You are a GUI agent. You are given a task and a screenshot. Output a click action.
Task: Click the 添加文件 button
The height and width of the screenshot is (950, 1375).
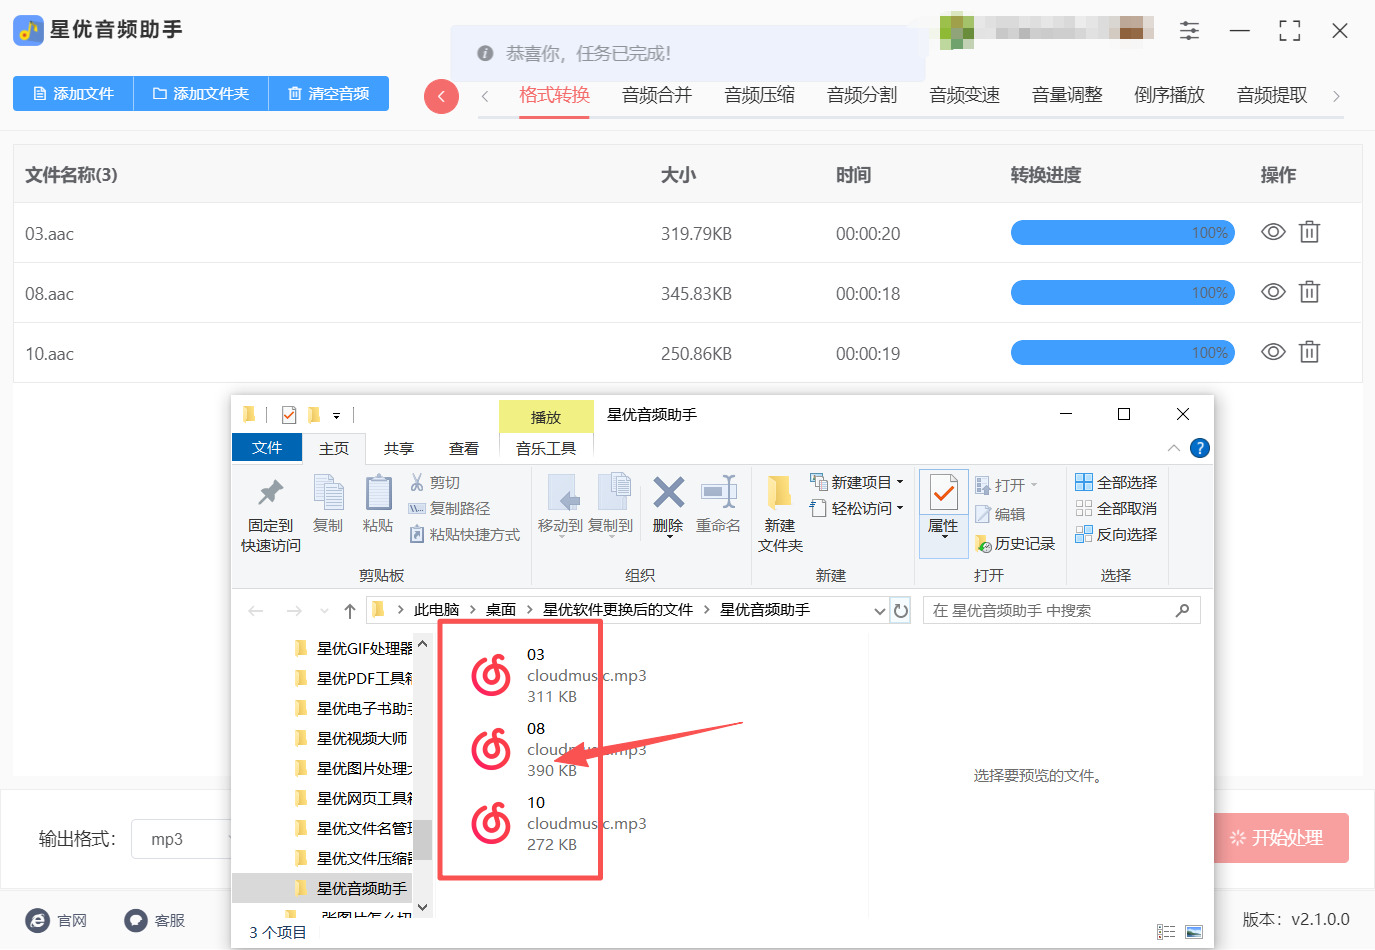(x=73, y=93)
